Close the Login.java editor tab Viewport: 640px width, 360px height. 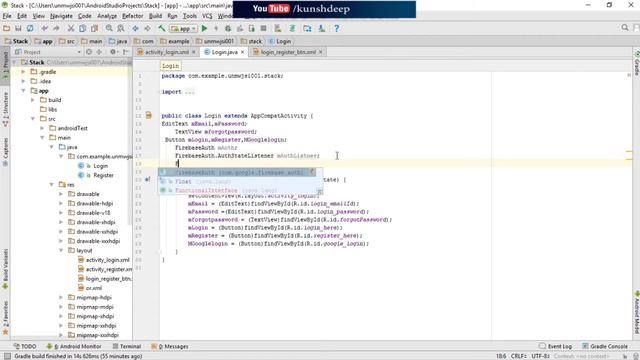242,52
